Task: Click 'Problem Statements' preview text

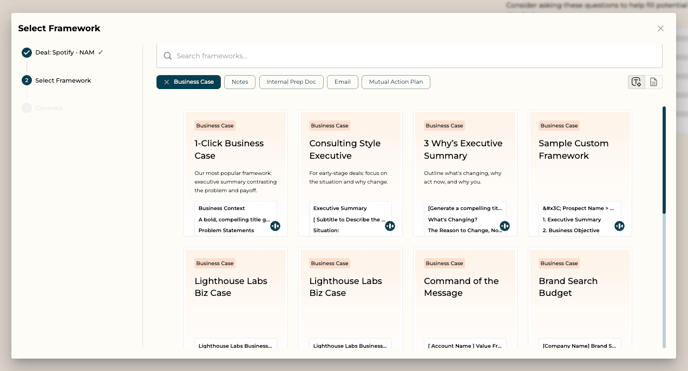Action: click(x=226, y=230)
